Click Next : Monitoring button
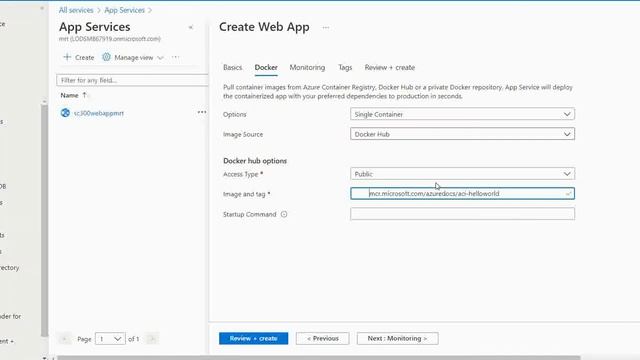The image size is (640, 360). tap(398, 338)
